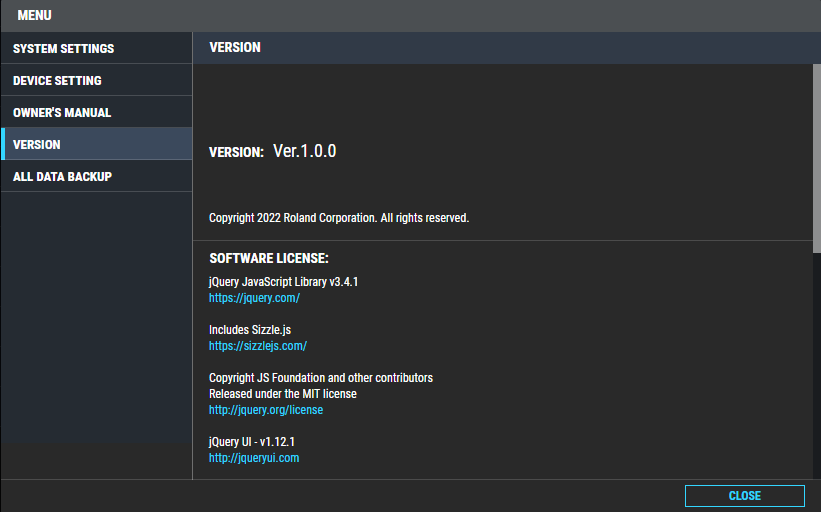Screen dimensions: 821x512
Task: Click the SOFTWARE LICENSE heading
Action: [x=269, y=258]
